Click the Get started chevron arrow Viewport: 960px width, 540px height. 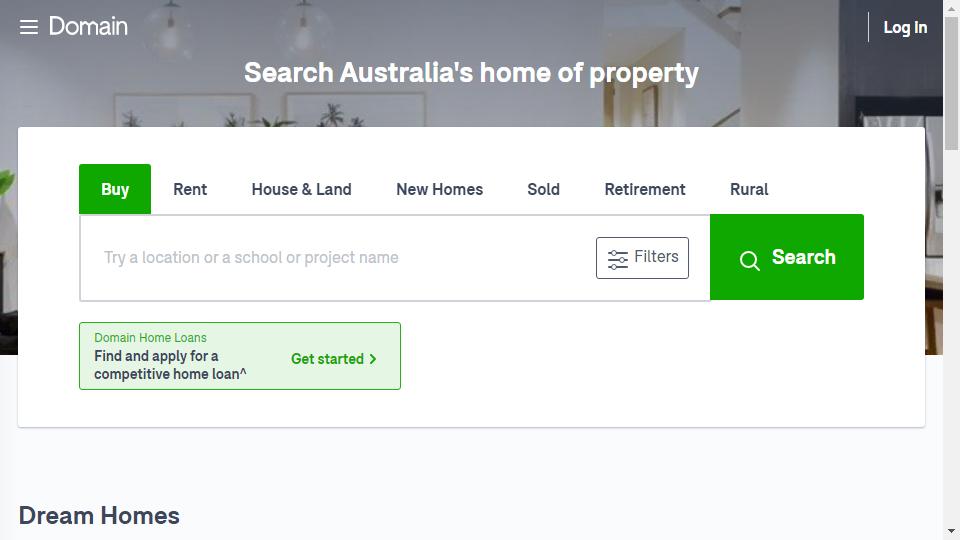[x=373, y=359]
